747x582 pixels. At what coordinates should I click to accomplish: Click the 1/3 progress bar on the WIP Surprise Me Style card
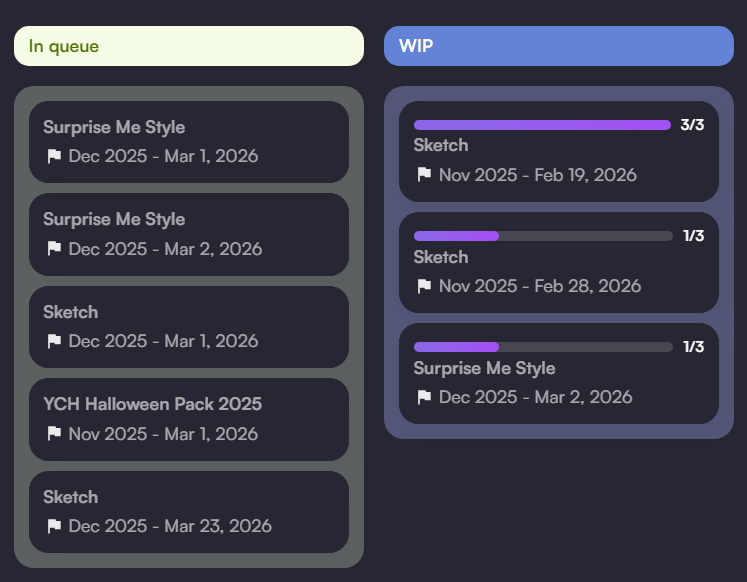(542, 347)
